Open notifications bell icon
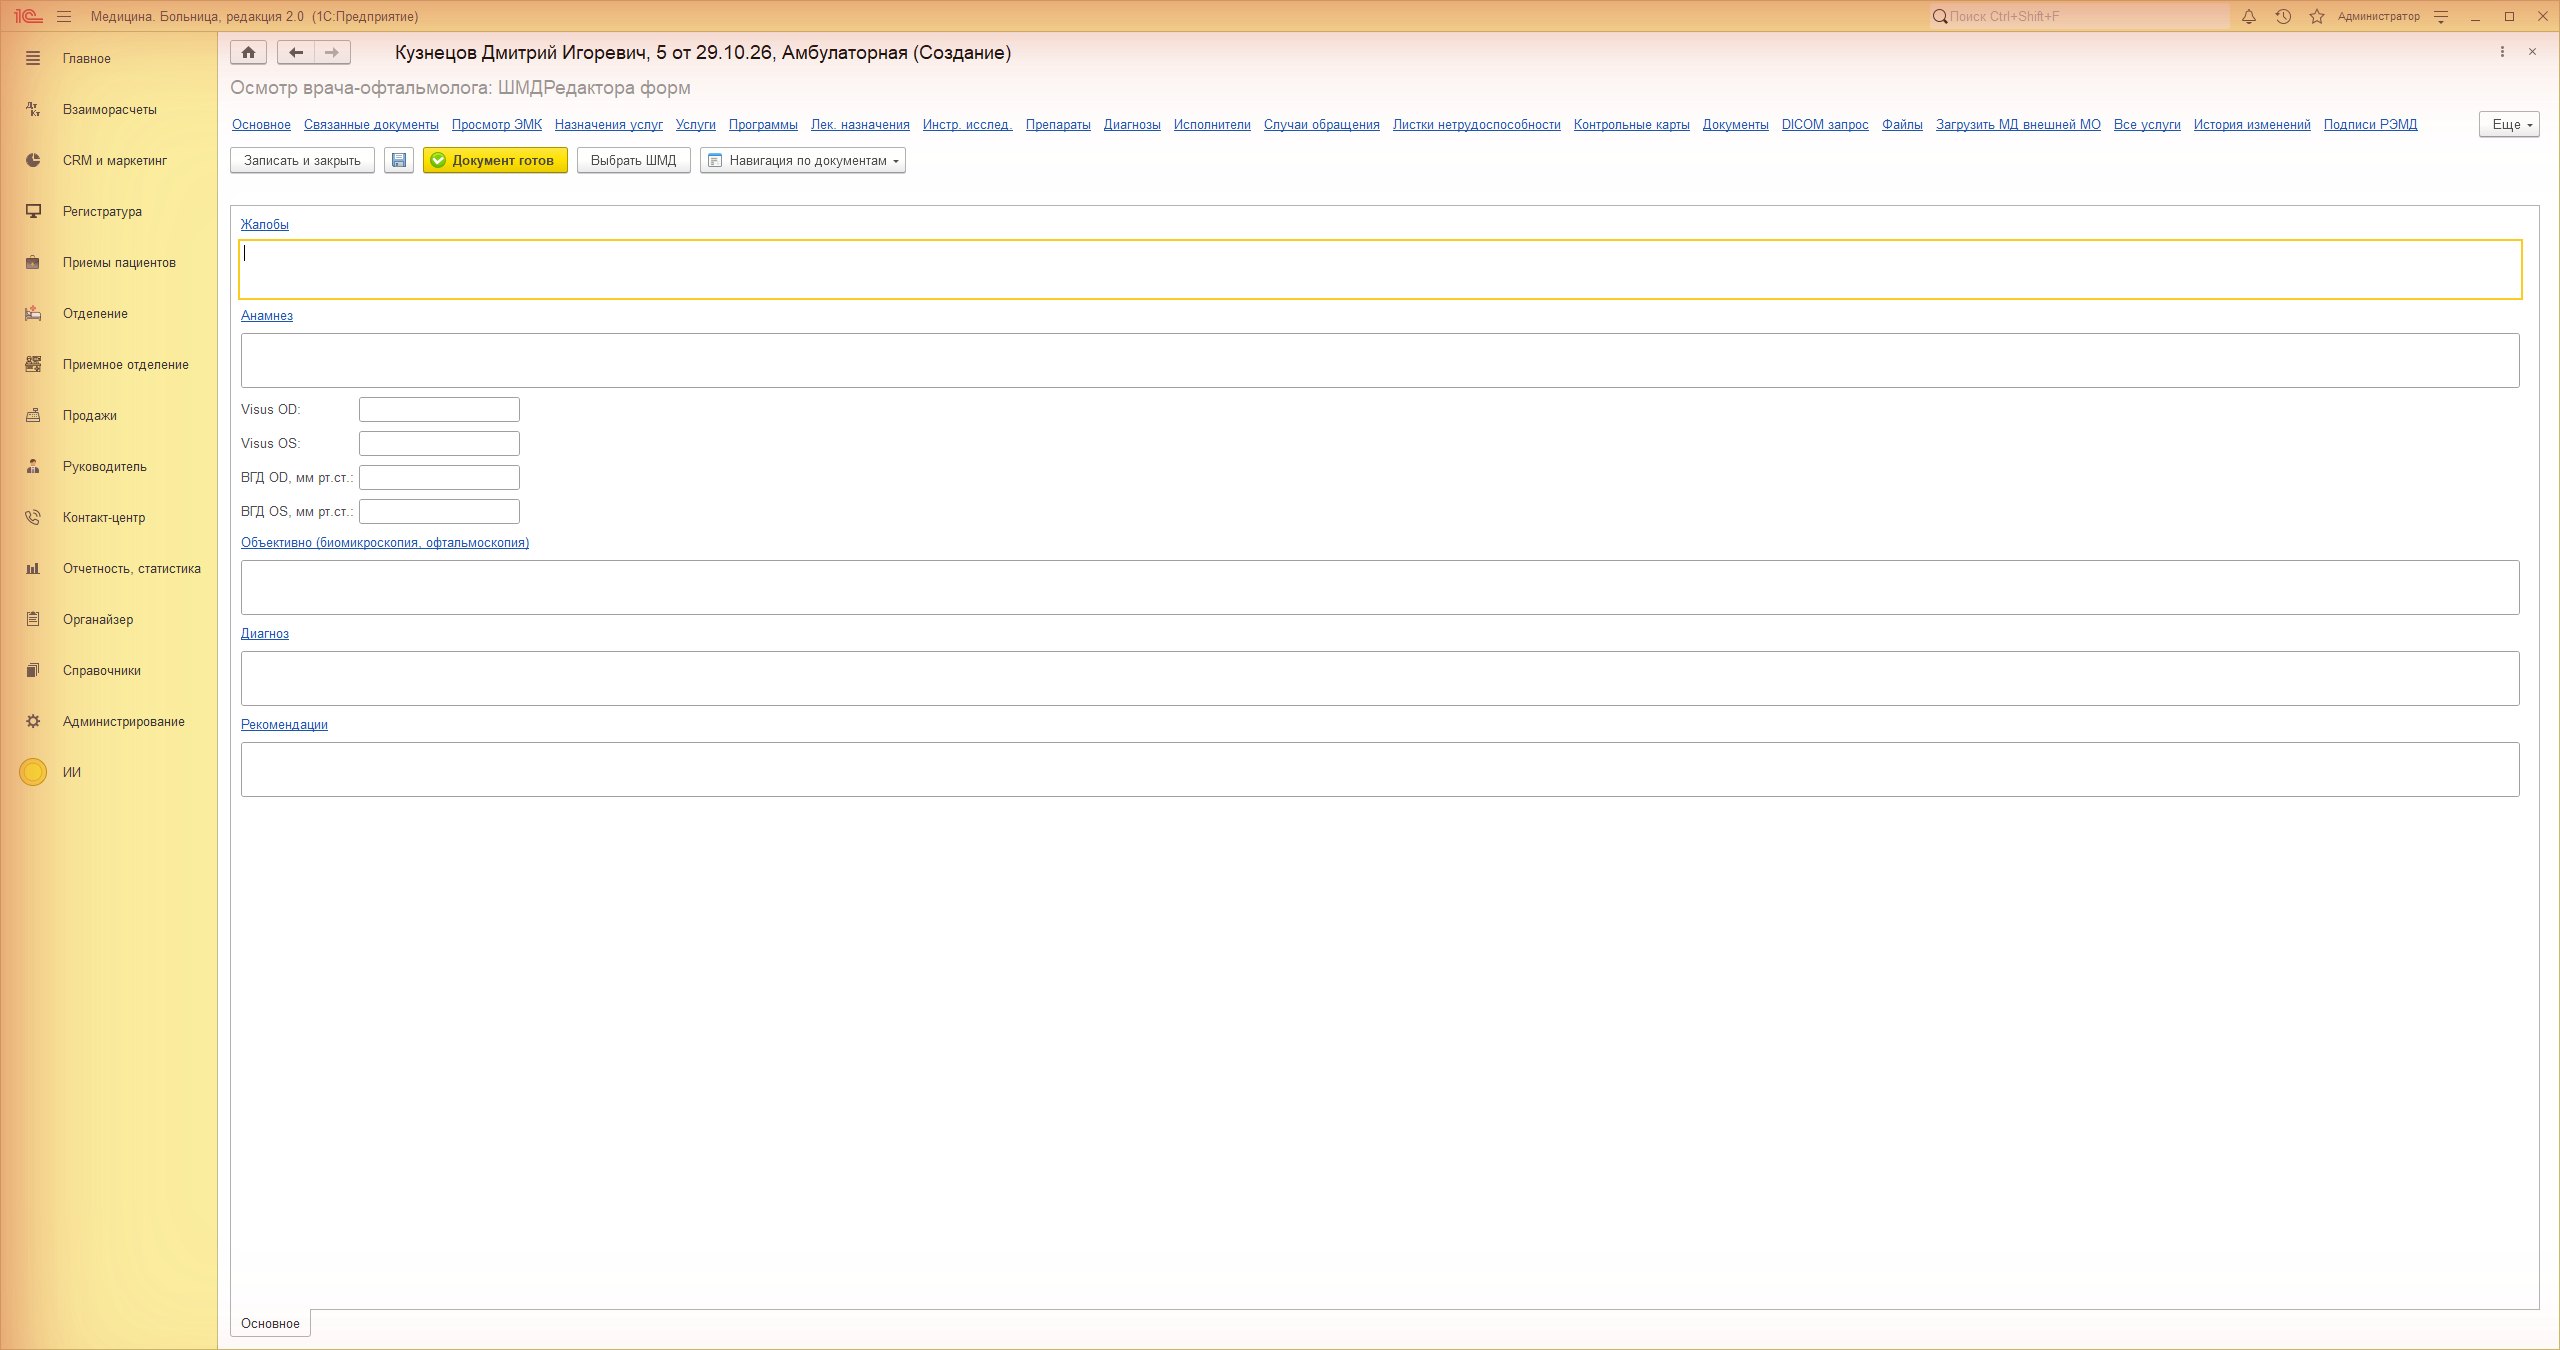The image size is (2560, 1350). pos(2249,16)
